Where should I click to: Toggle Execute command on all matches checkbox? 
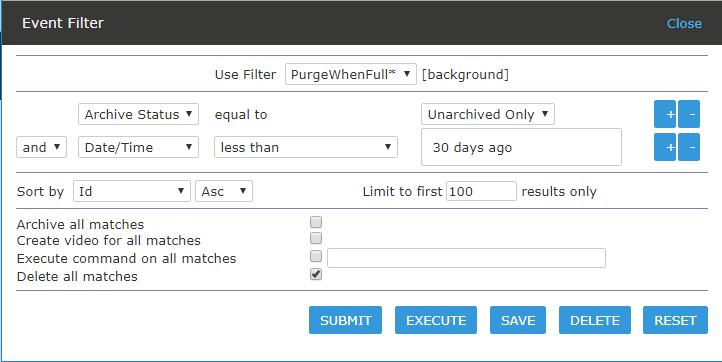pos(316,256)
